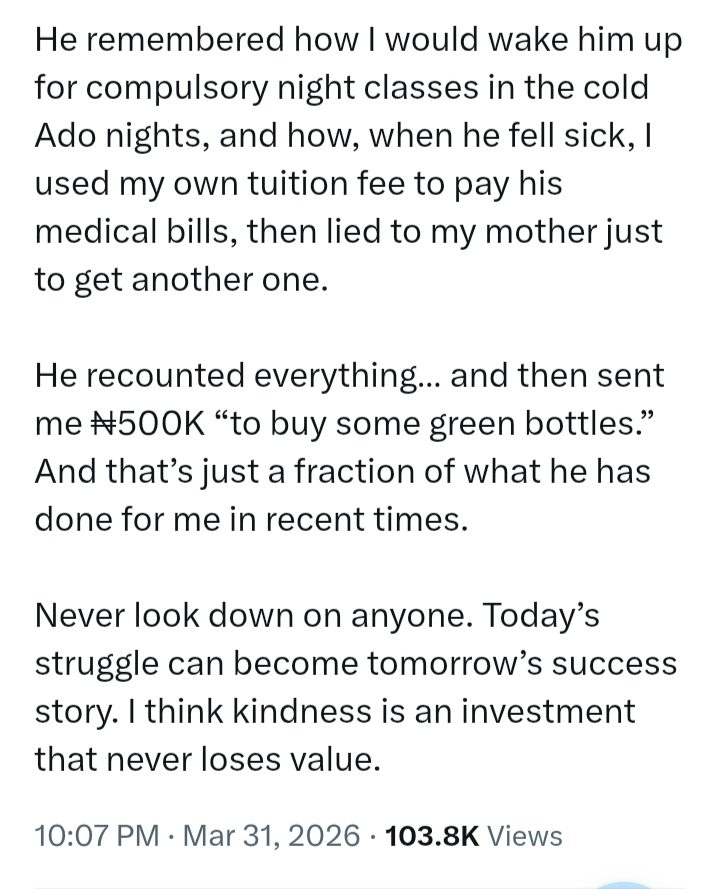
Task: Tap the 103.8K view count
Action: coord(432,835)
